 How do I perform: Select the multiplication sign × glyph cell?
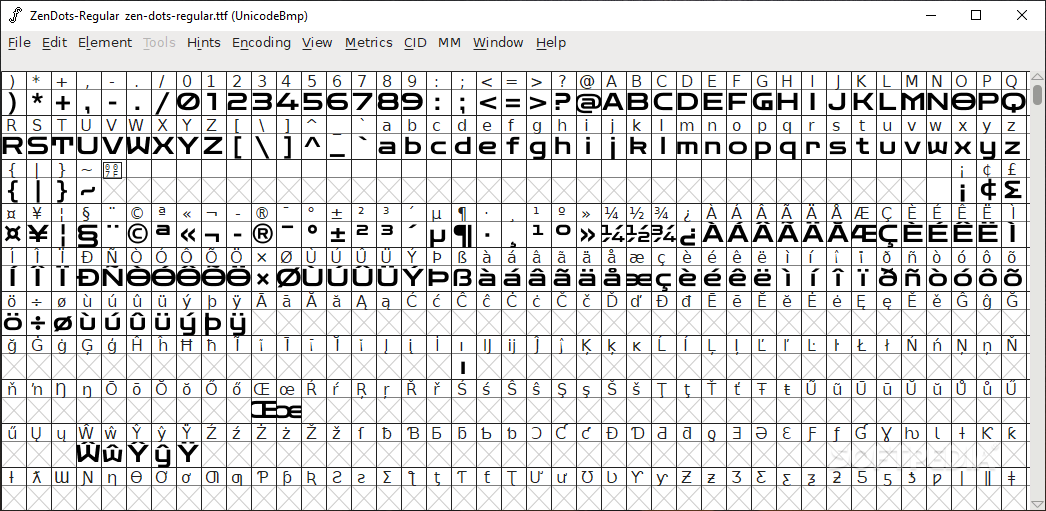262,278
